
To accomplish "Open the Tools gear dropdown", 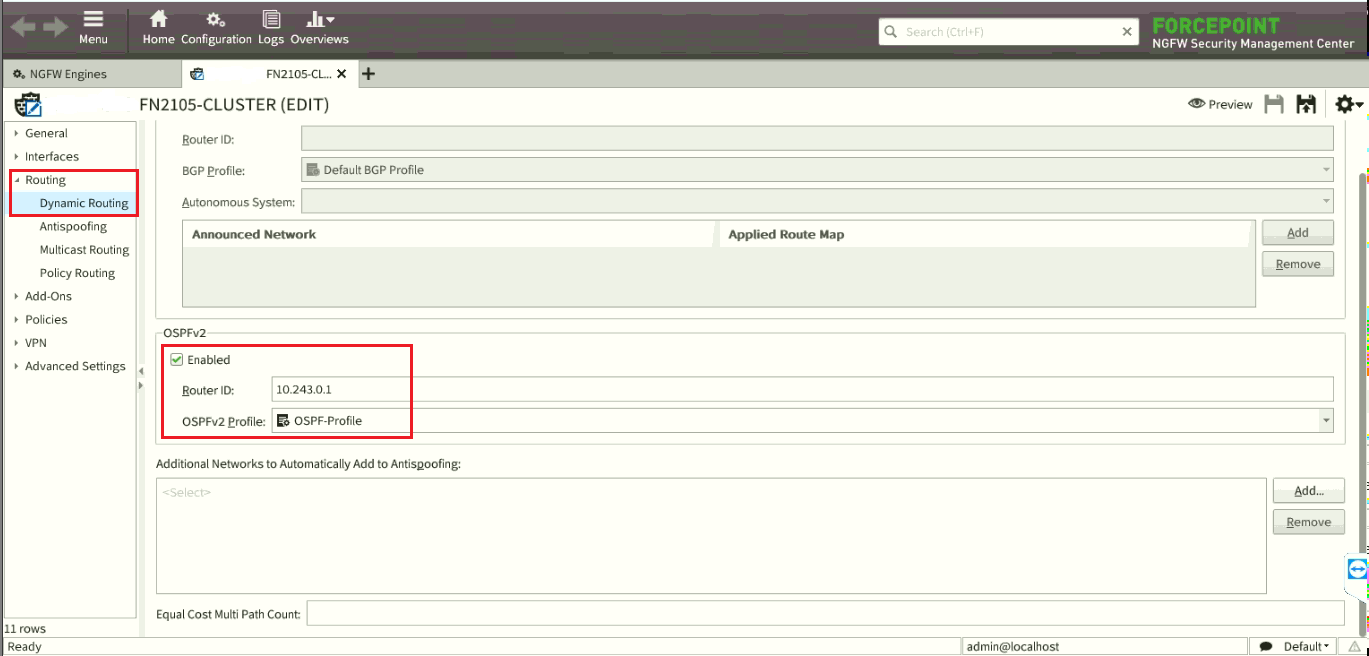I will click(1347, 104).
